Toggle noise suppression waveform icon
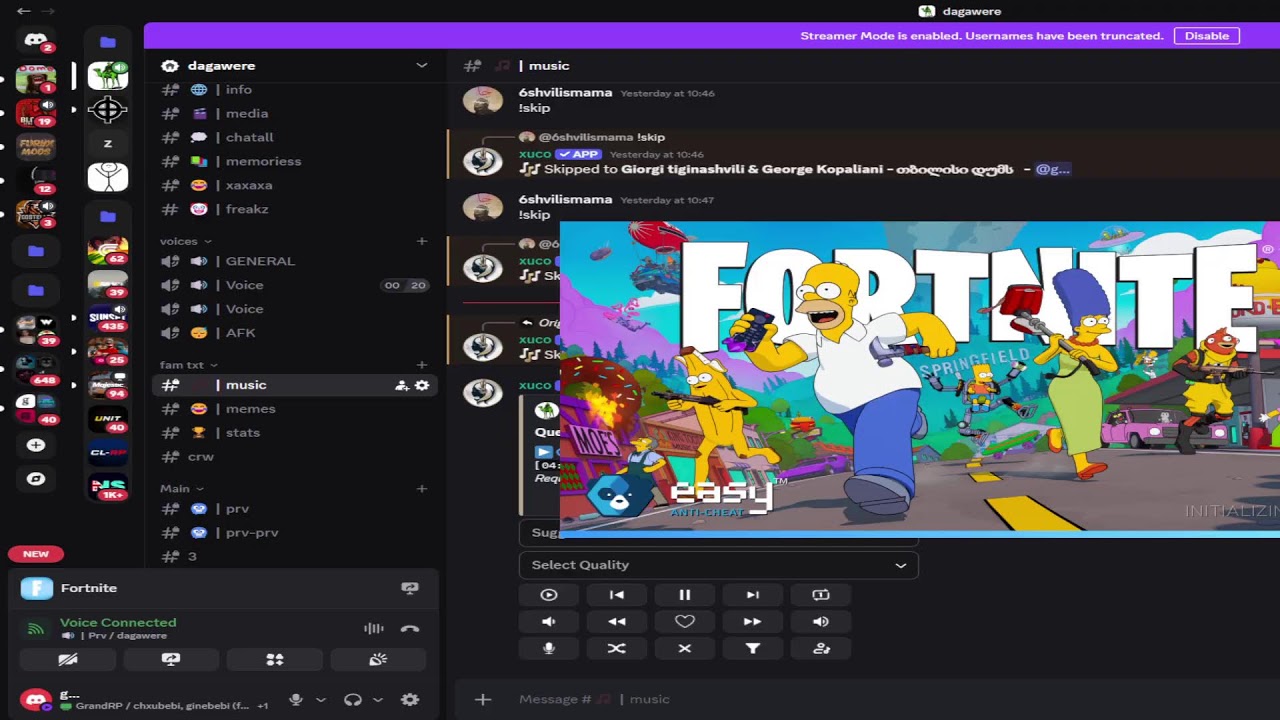The width and height of the screenshot is (1280, 720). (x=374, y=629)
